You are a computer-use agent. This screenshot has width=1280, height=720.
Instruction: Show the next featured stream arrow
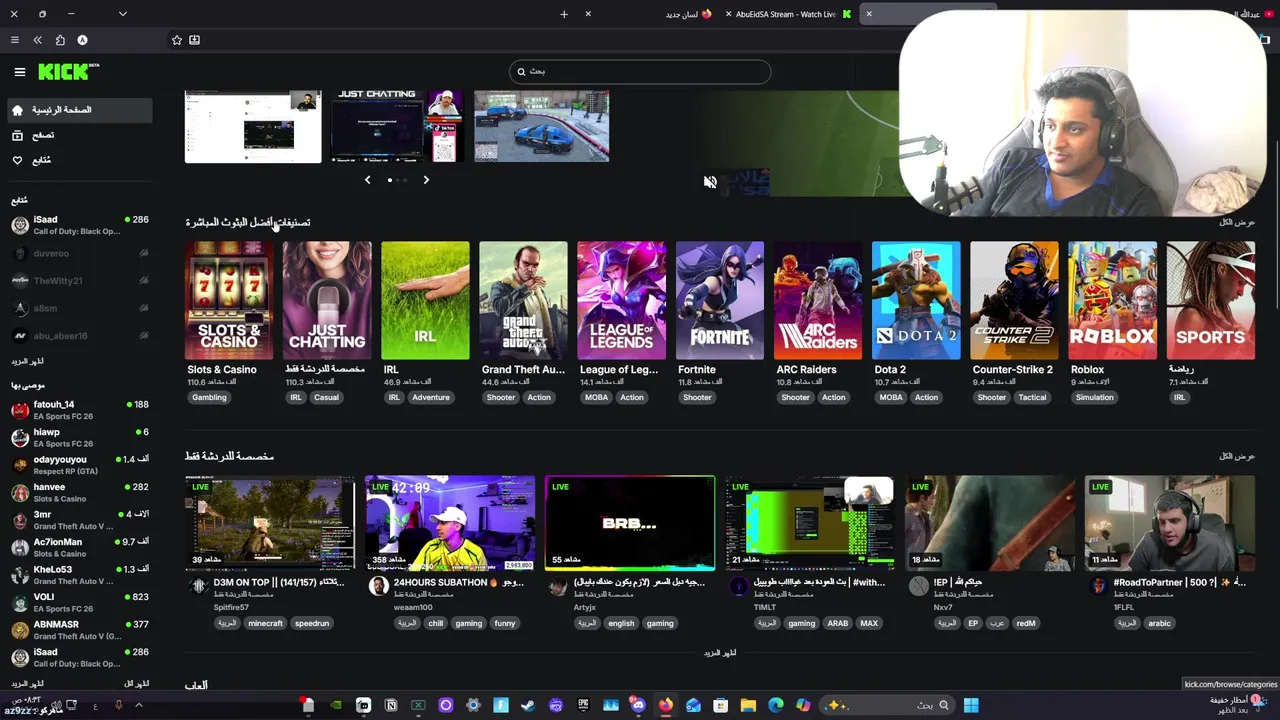(x=426, y=180)
